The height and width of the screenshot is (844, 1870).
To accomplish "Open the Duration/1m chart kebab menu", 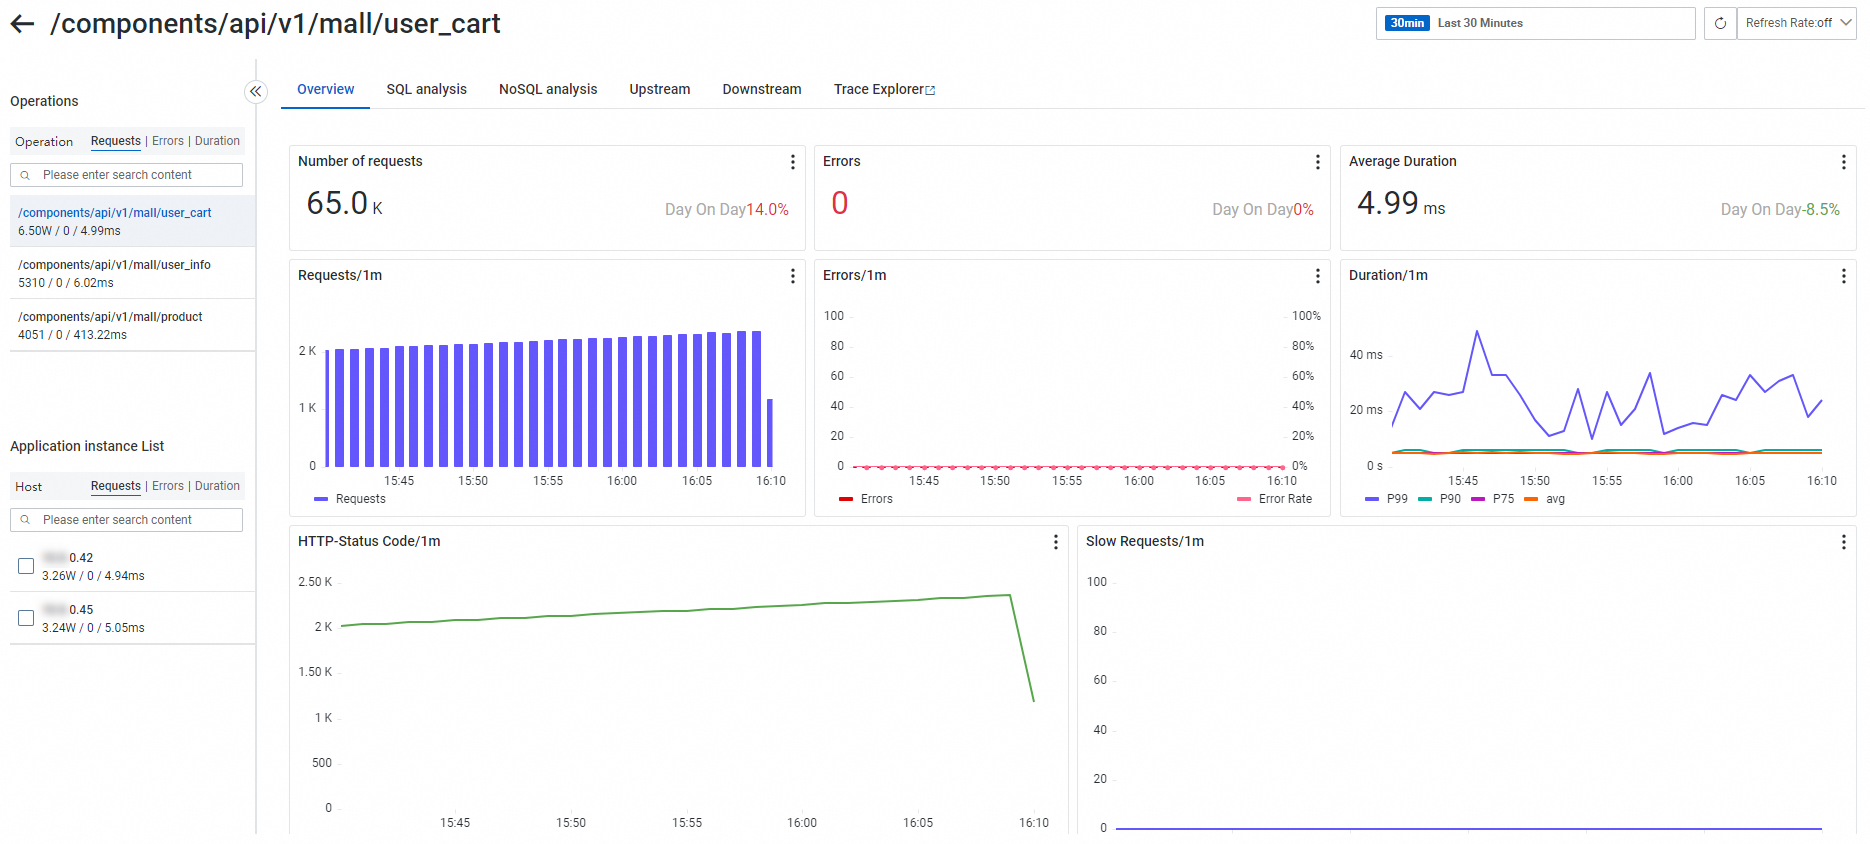I will tap(1843, 276).
